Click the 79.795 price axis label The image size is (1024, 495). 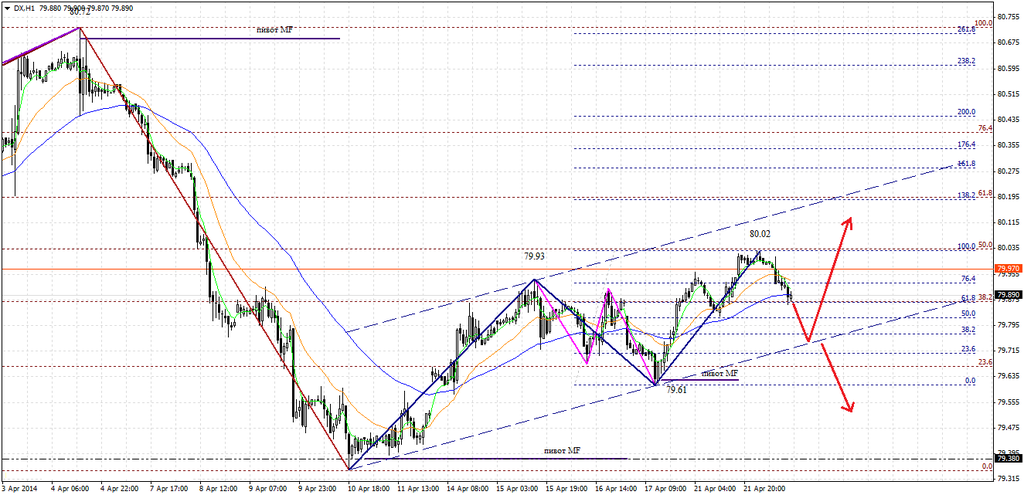(1006, 325)
